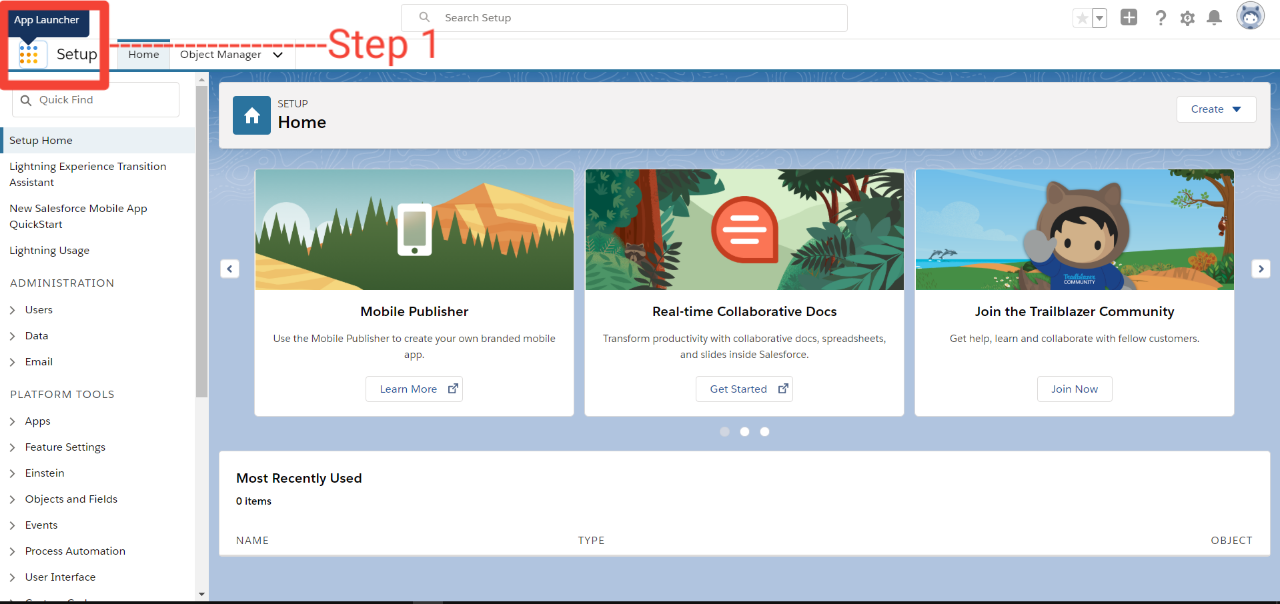Open the notifications bell icon

tap(1214, 17)
